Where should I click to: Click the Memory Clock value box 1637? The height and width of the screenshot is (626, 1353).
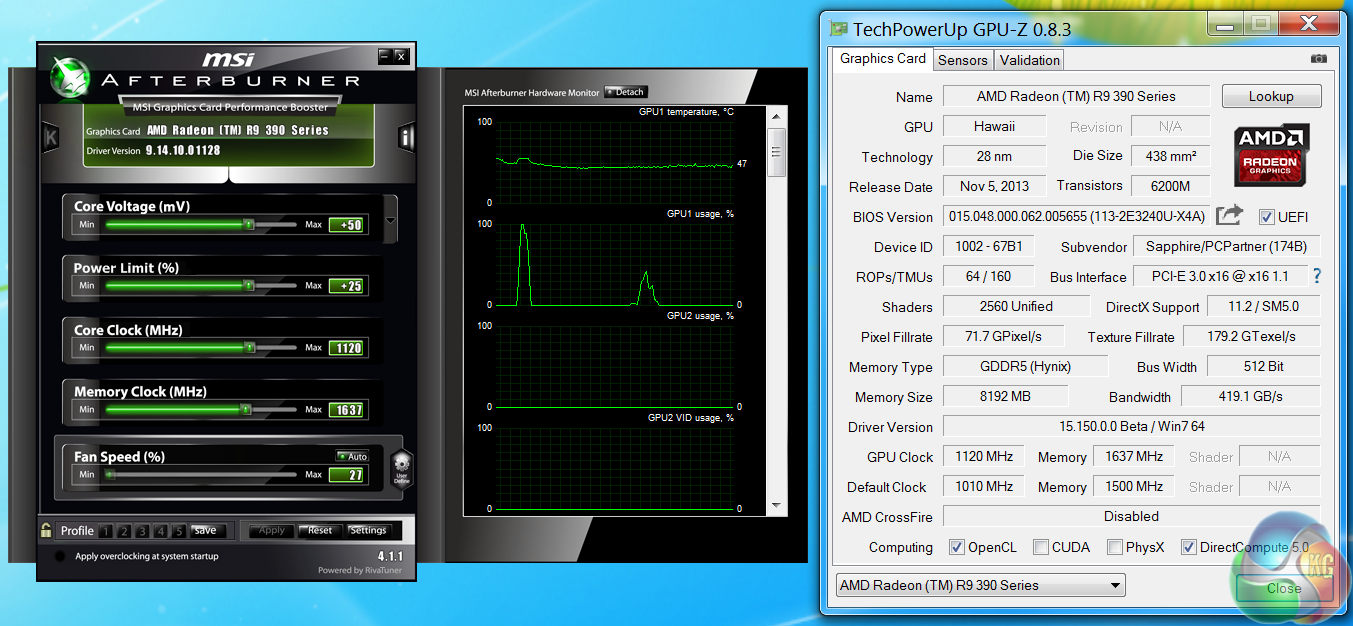pos(347,410)
